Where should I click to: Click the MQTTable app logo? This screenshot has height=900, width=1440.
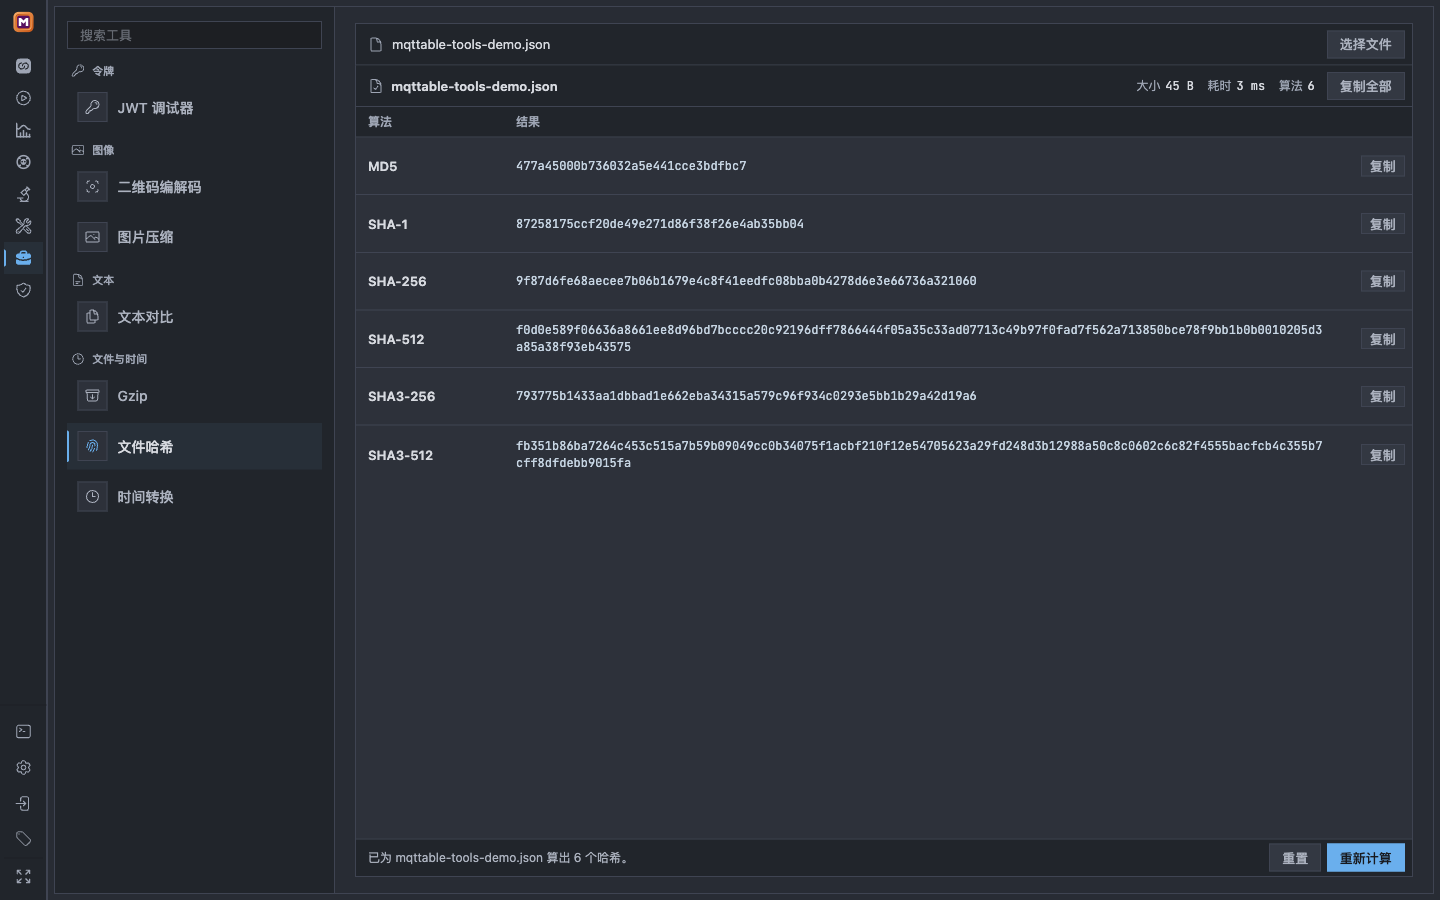coord(23,22)
